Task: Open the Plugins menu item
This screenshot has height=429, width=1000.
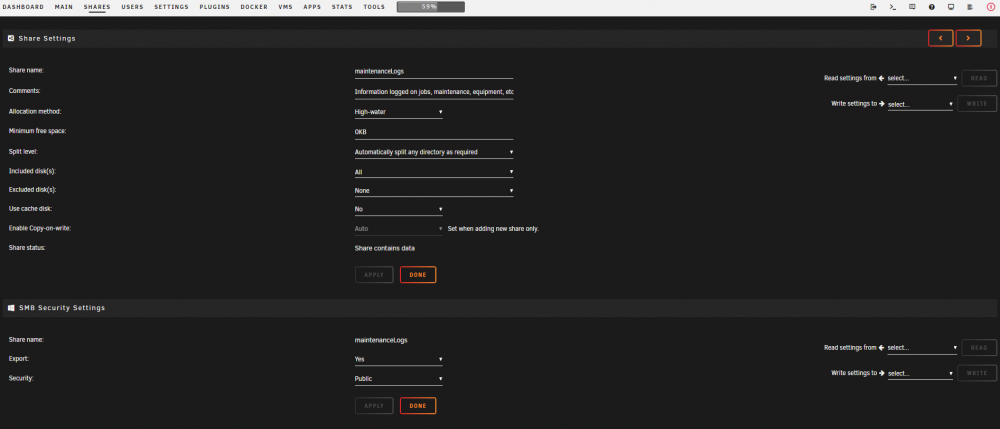Action: (x=214, y=7)
